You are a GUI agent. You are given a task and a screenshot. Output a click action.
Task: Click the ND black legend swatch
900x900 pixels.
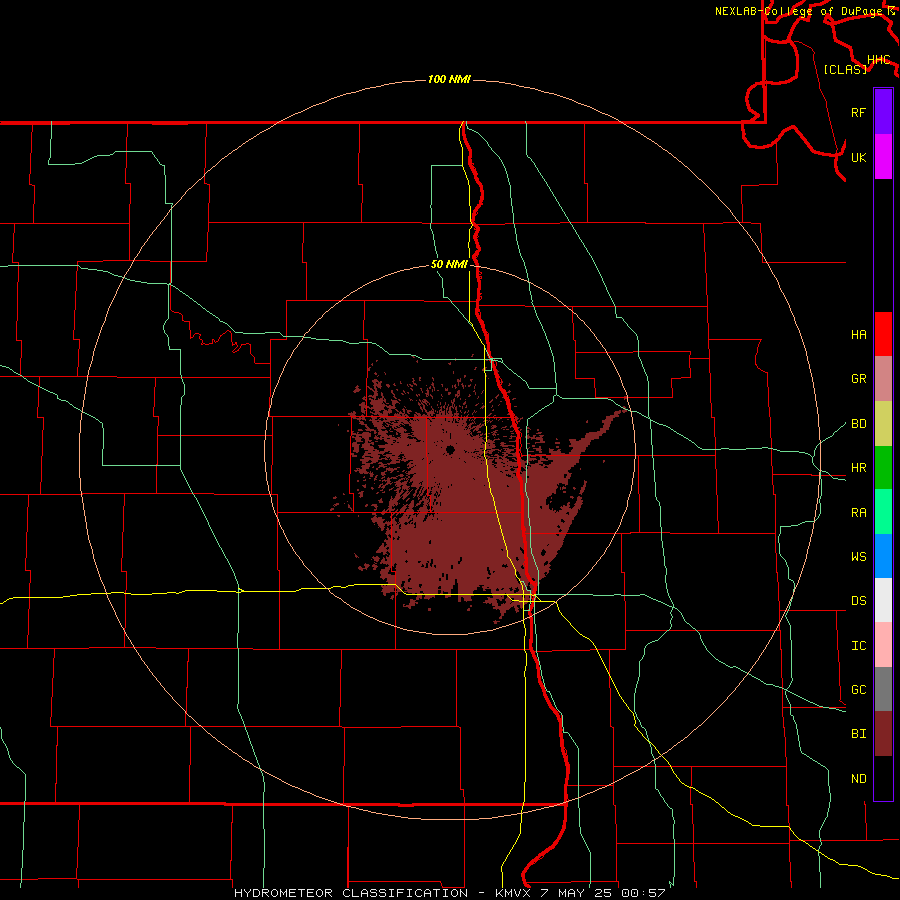coord(883,778)
